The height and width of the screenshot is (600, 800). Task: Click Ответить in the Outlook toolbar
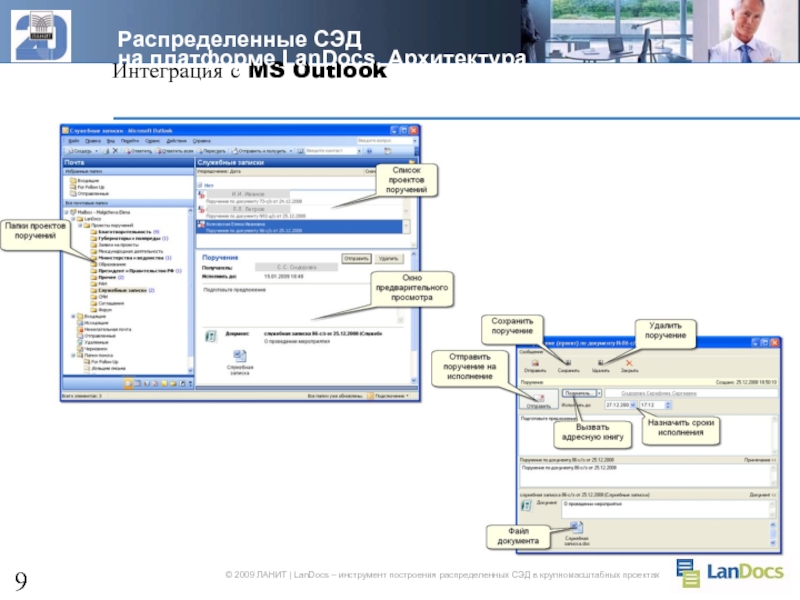coord(138,151)
